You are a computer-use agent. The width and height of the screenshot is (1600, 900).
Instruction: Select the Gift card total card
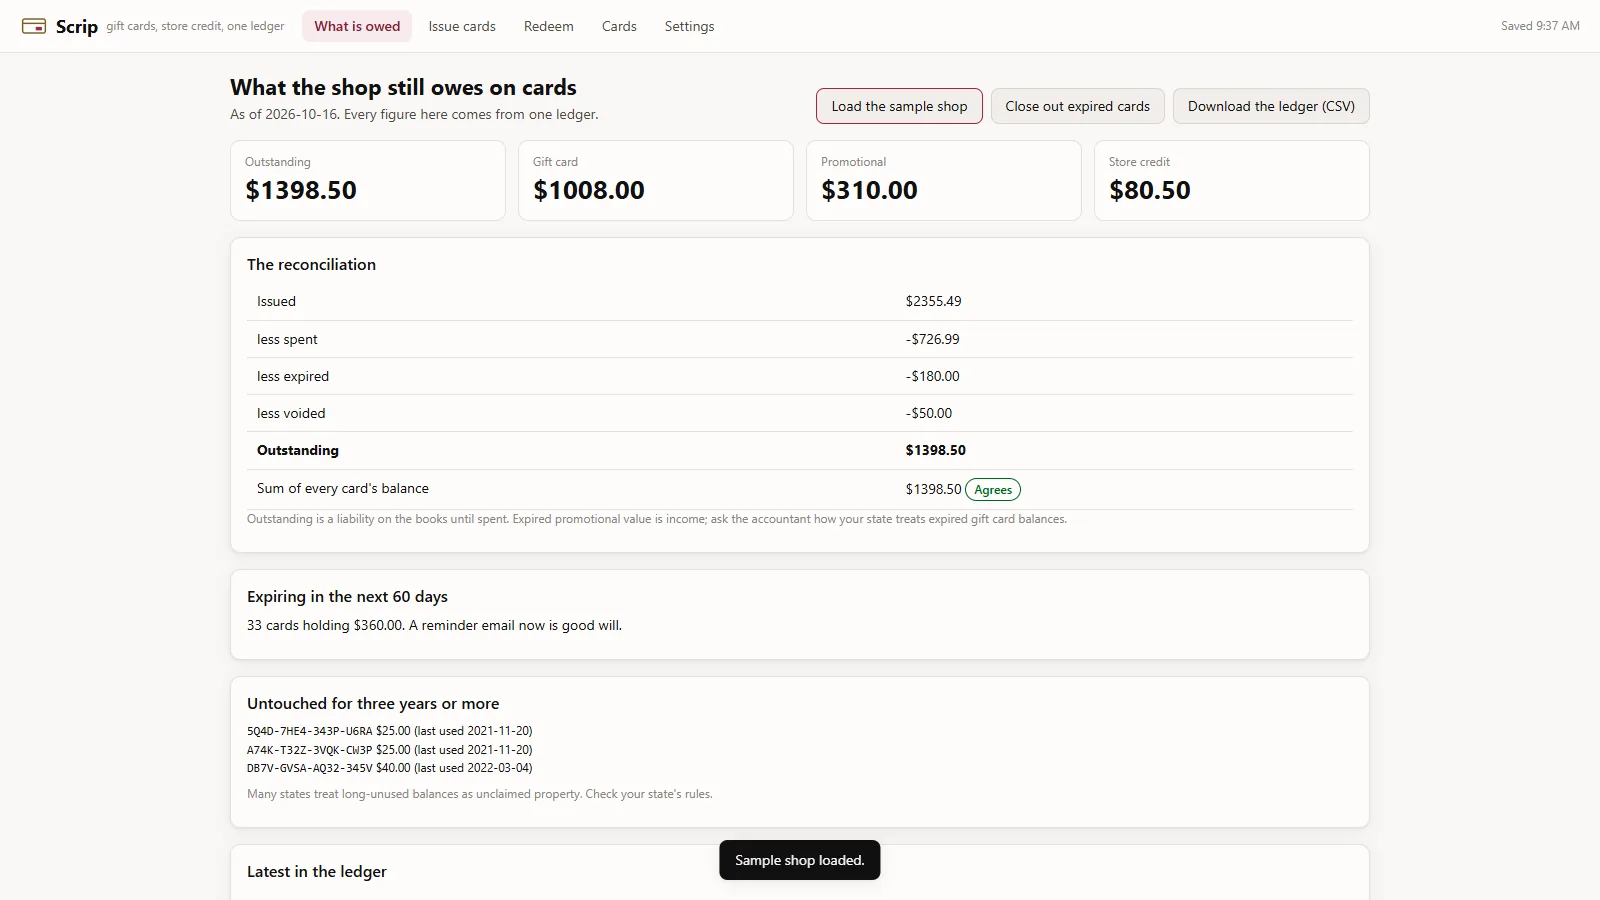click(656, 180)
